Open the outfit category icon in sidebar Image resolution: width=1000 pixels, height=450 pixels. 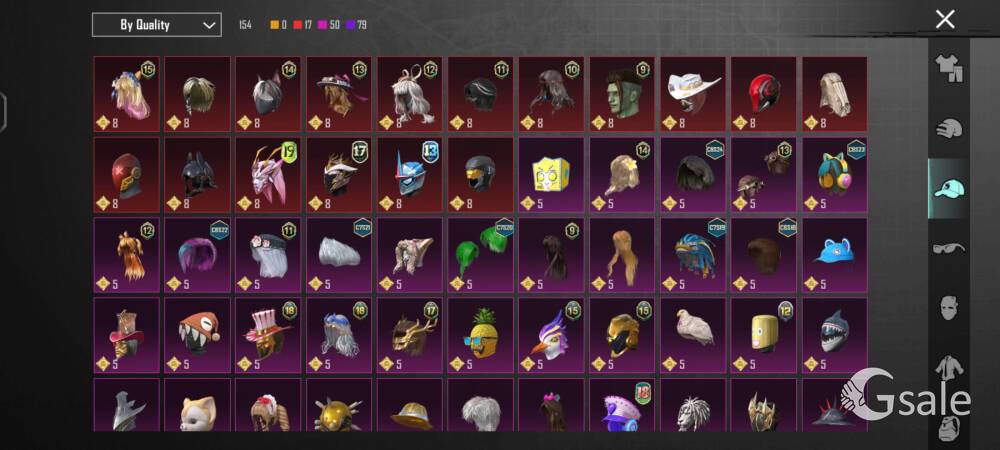[949, 69]
